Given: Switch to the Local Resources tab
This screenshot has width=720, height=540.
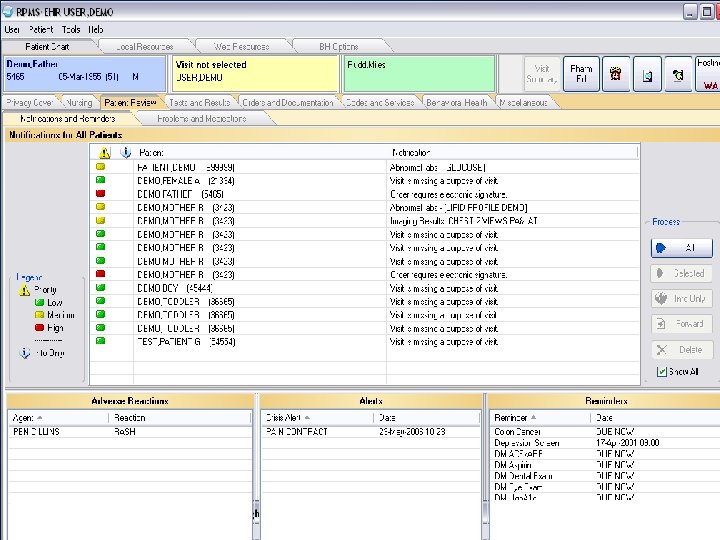Looking at the screenshot, I should (145, 47).
